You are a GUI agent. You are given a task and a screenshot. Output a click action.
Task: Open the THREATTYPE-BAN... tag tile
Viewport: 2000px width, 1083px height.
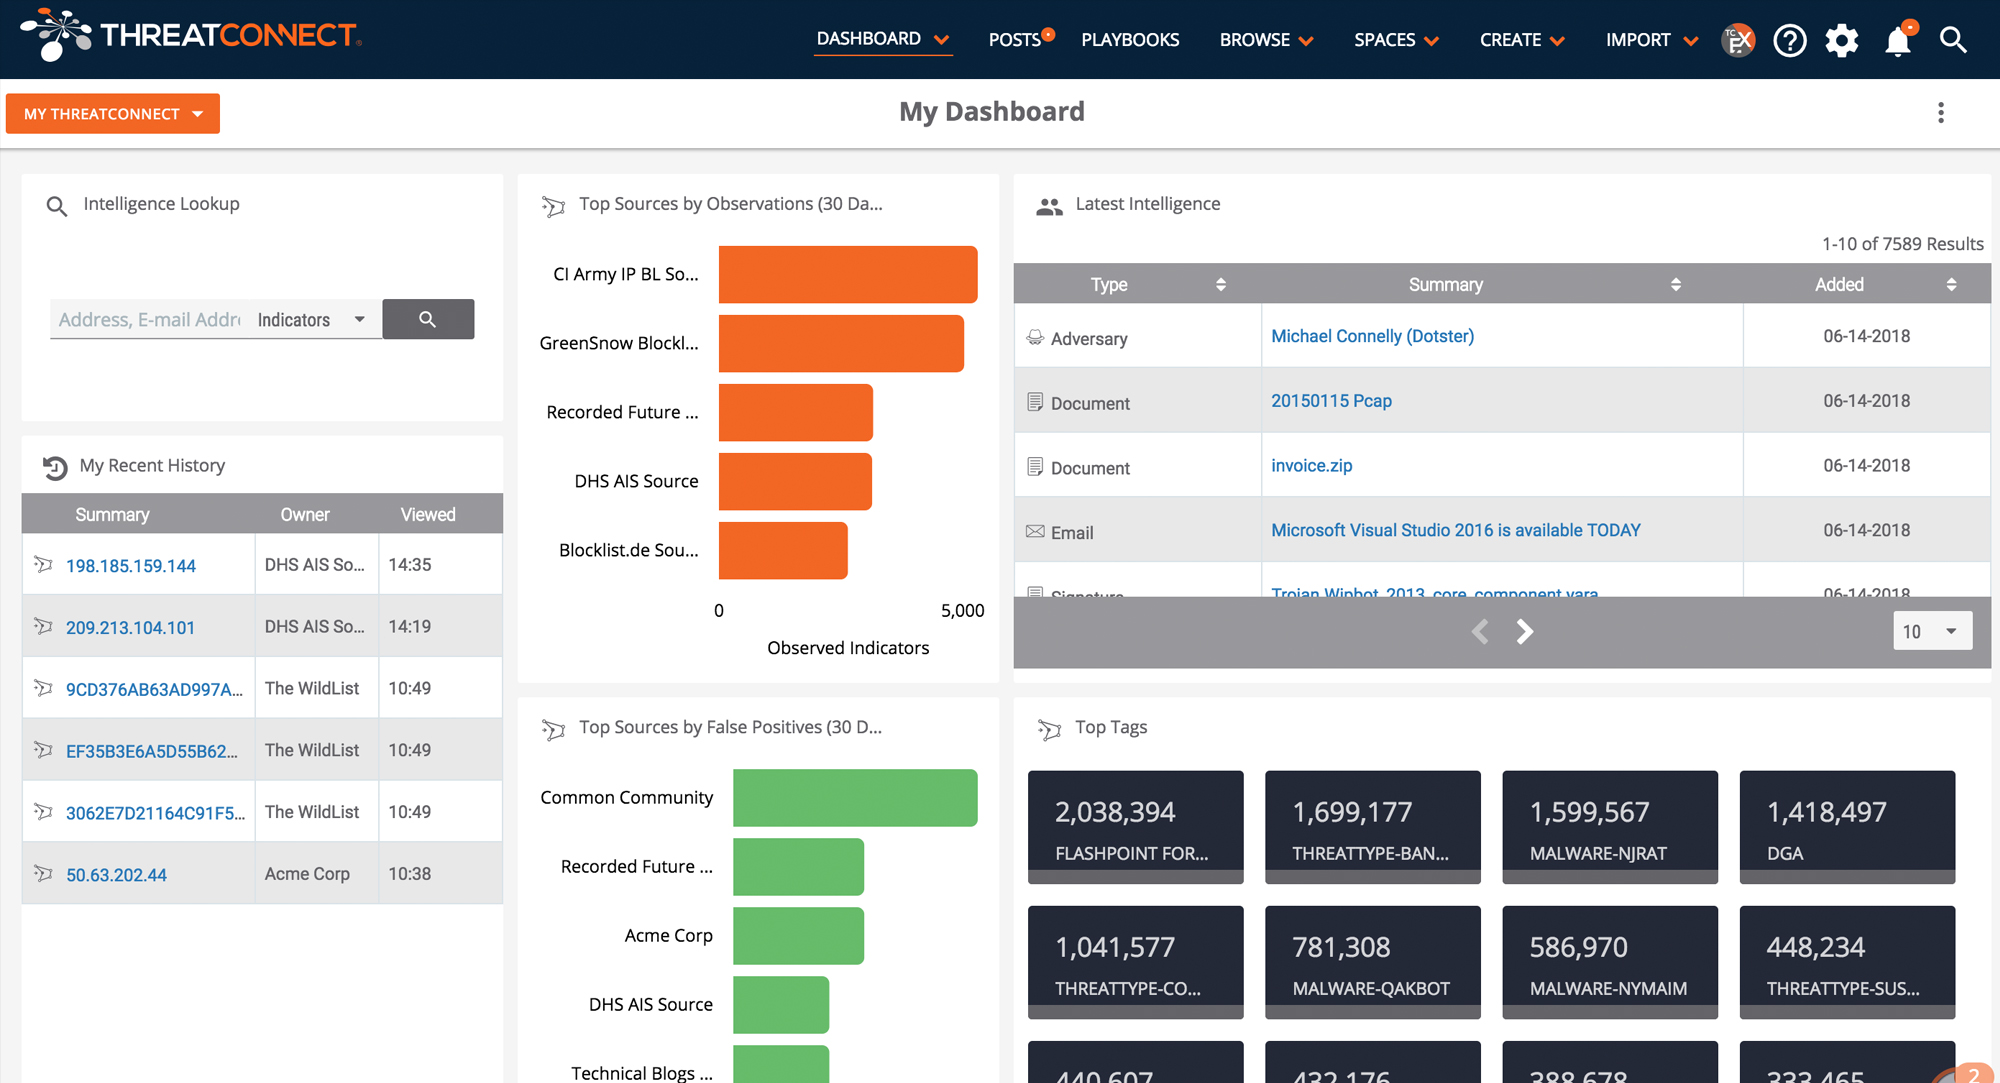(x=1373, y=827)
